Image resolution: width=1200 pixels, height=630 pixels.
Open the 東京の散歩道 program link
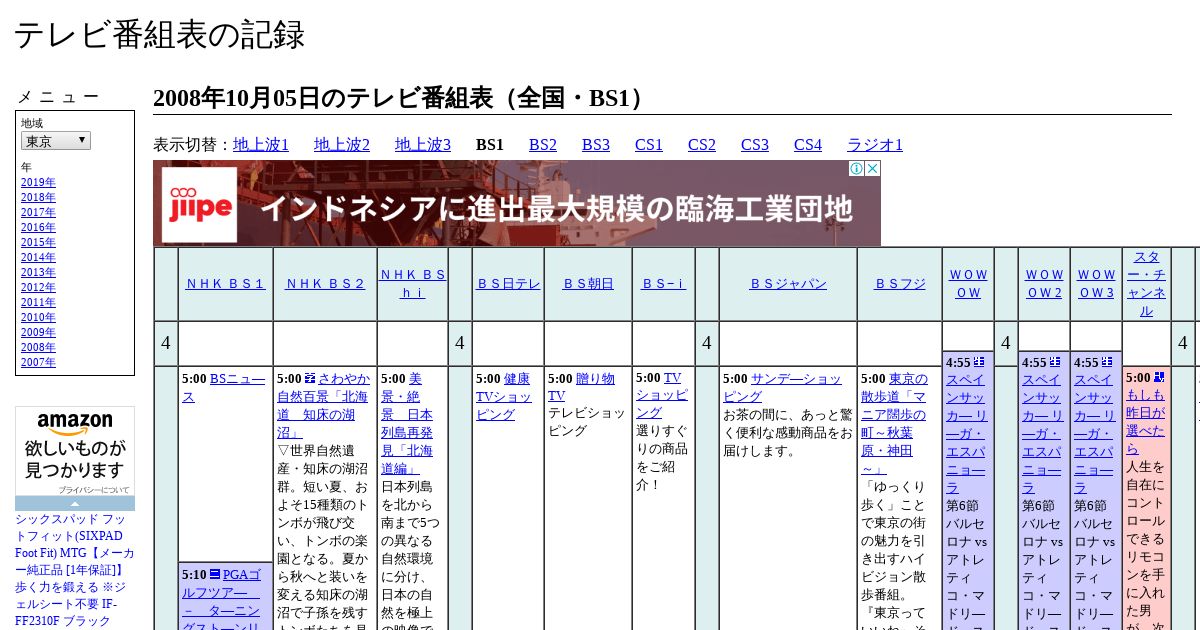(x=894, y=424)
